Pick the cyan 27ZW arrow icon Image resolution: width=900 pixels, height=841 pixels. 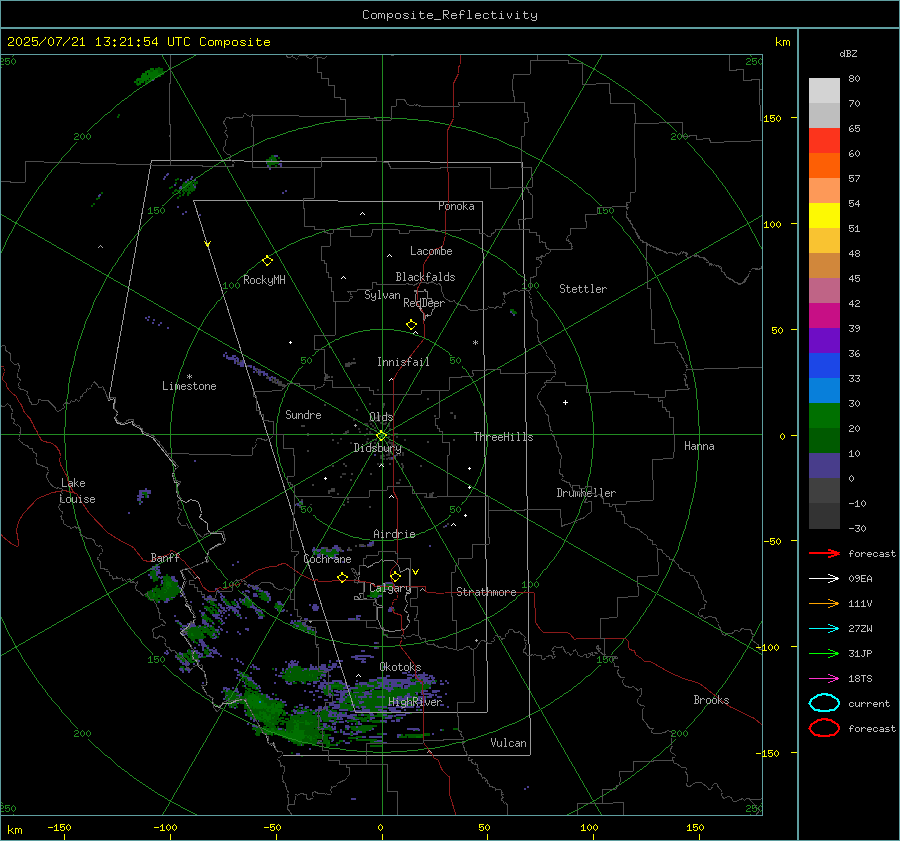coord(824,629)
